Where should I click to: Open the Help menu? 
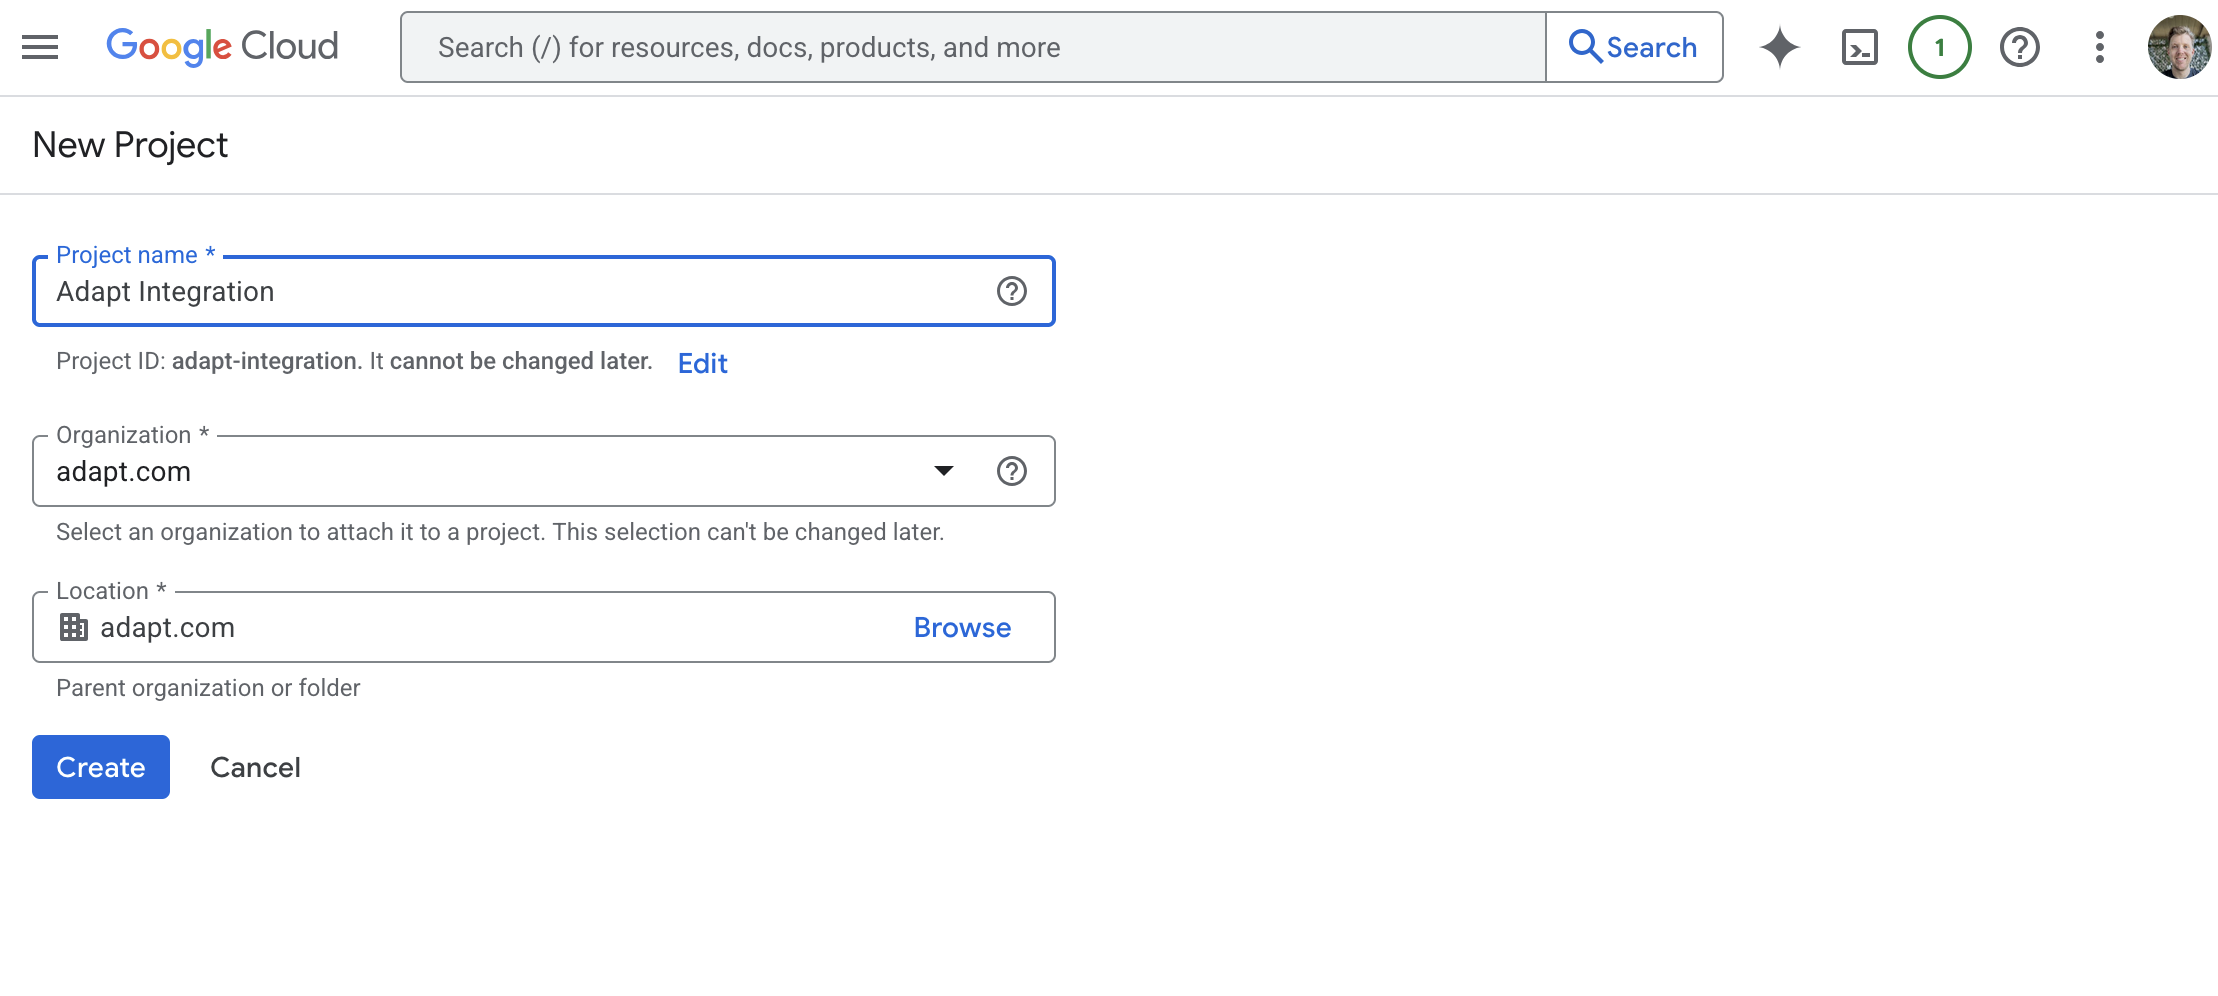coord(2019,46)
